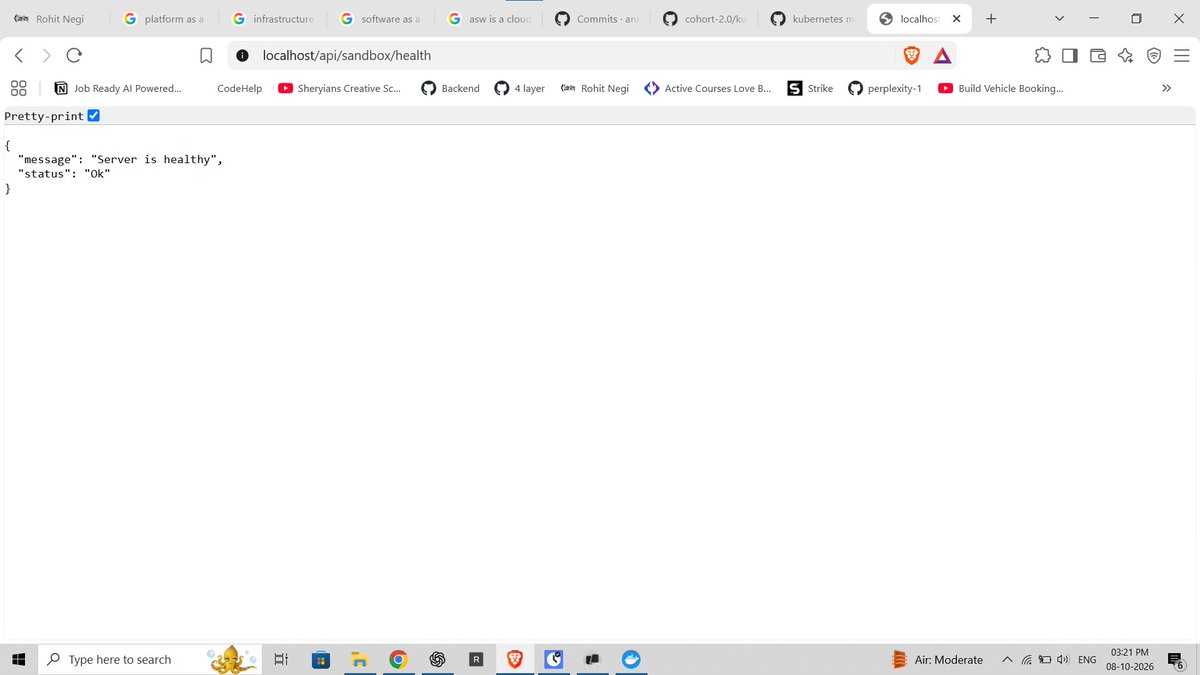The height and width of the screenshot is (675, 1200).
Task: Switch to the cohort-2.0 GitHub tab
Action: pos(704,19)
